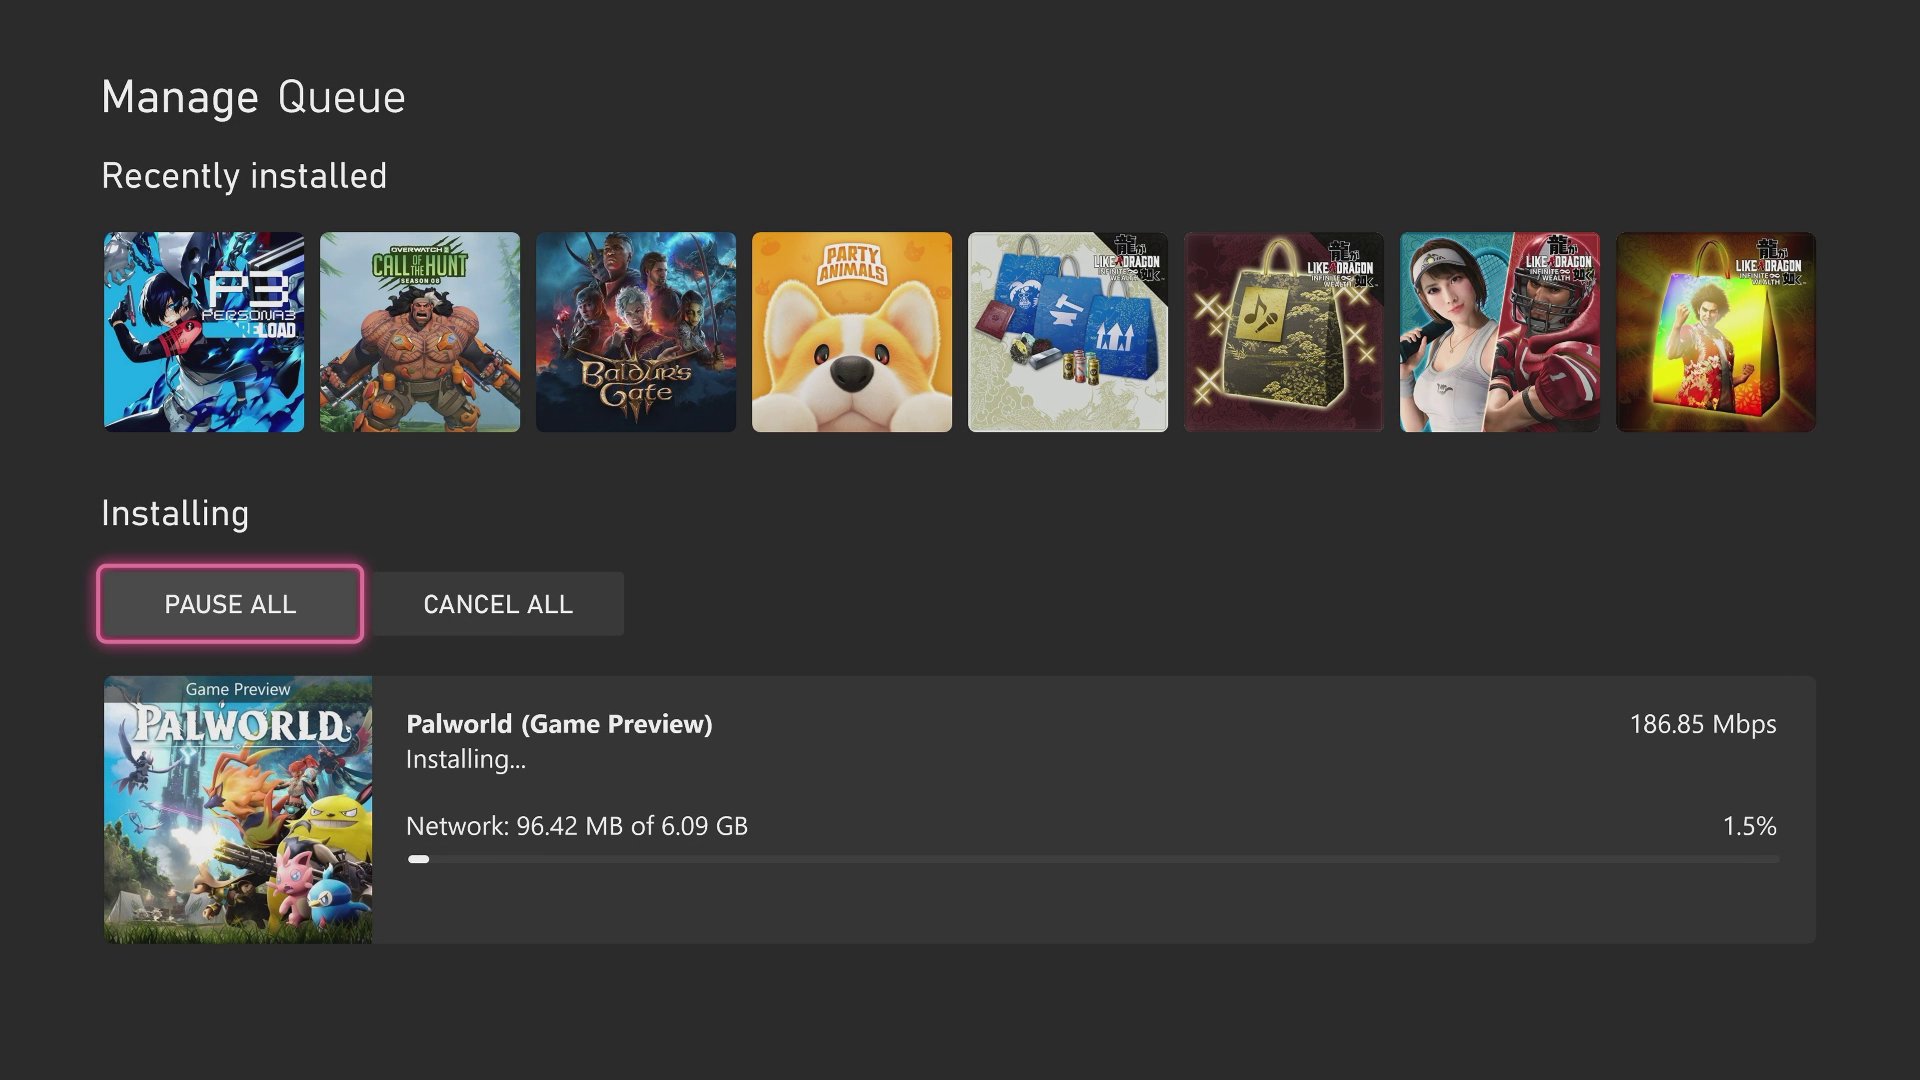
Task: Open the Baldur's Gate 3 tile
Action: 635,331
